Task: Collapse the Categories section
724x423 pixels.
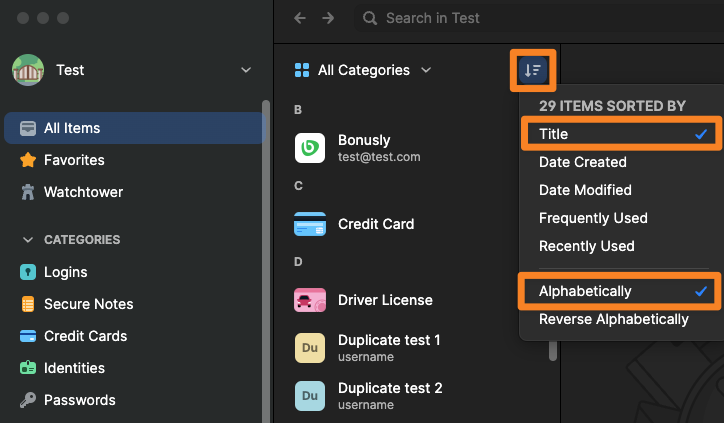Action: pos(27,240)
